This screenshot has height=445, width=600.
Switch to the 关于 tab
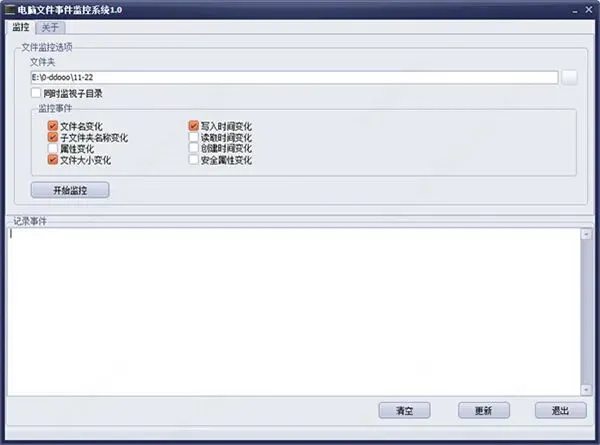[x=50, y=28]
